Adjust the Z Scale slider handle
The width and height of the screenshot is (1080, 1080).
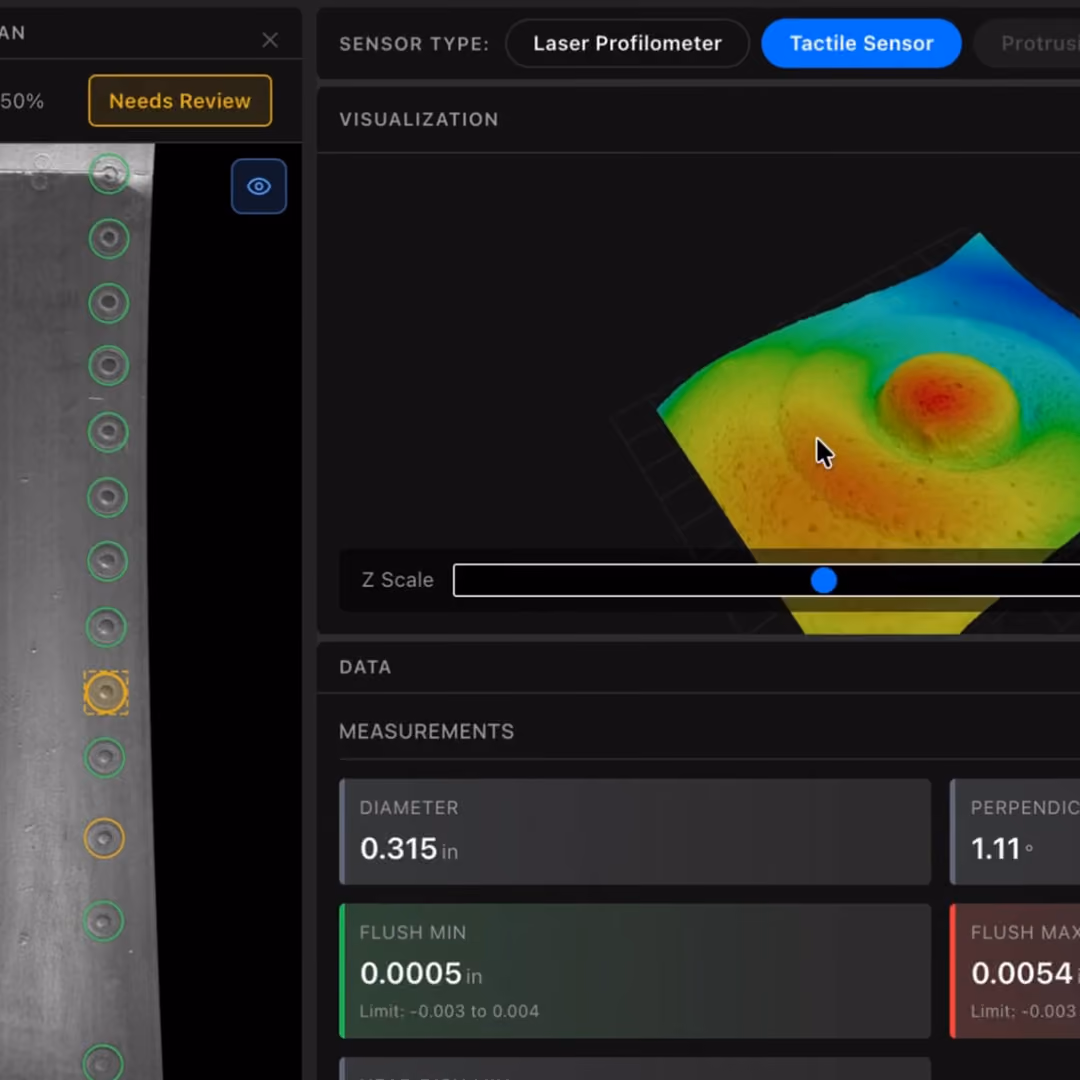tap(824, 580)
